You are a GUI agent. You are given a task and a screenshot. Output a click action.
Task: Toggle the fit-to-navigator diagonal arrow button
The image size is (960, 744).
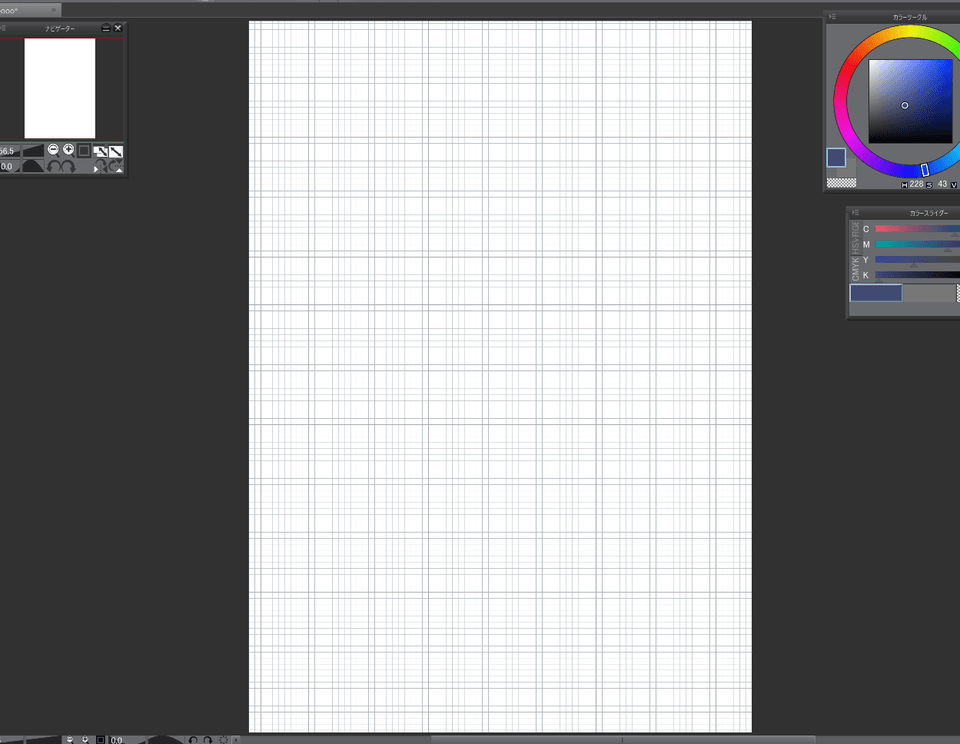116,151
